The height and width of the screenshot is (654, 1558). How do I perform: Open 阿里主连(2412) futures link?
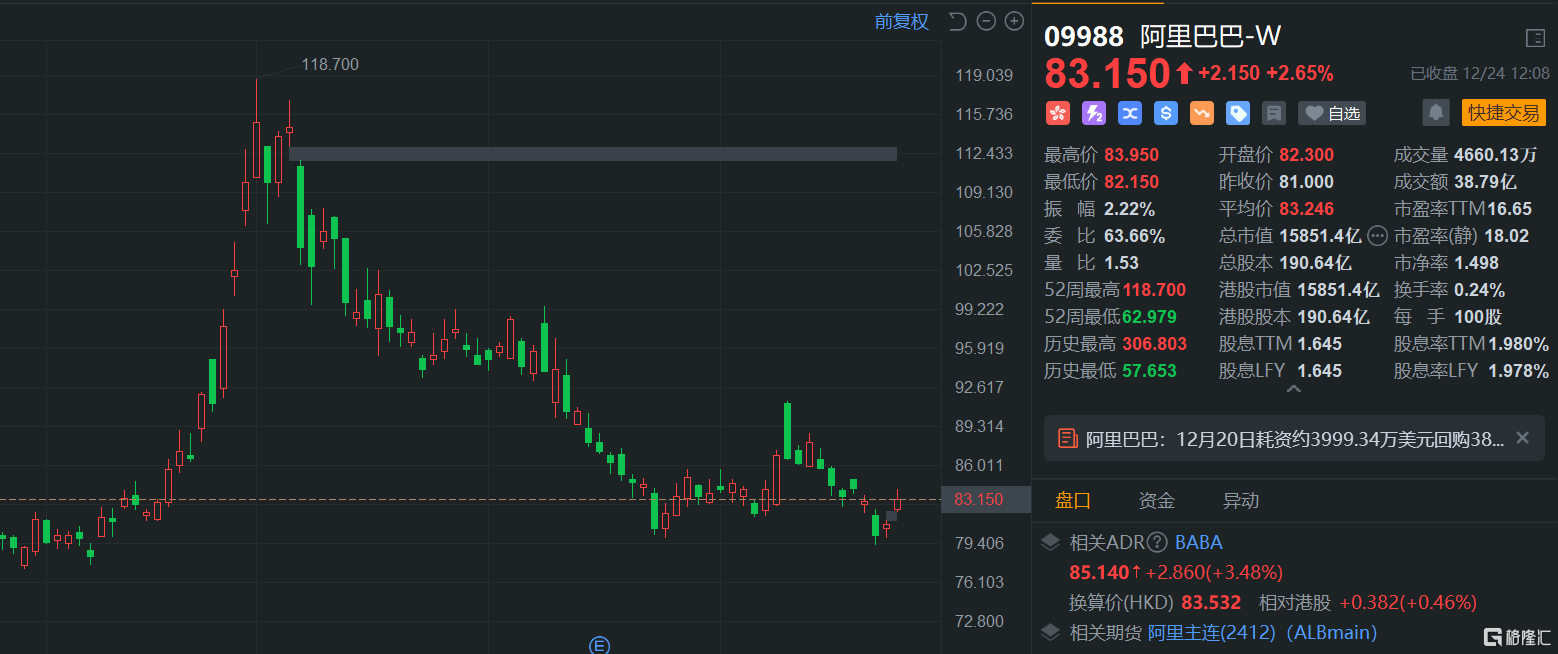[x=1262, y=632]
